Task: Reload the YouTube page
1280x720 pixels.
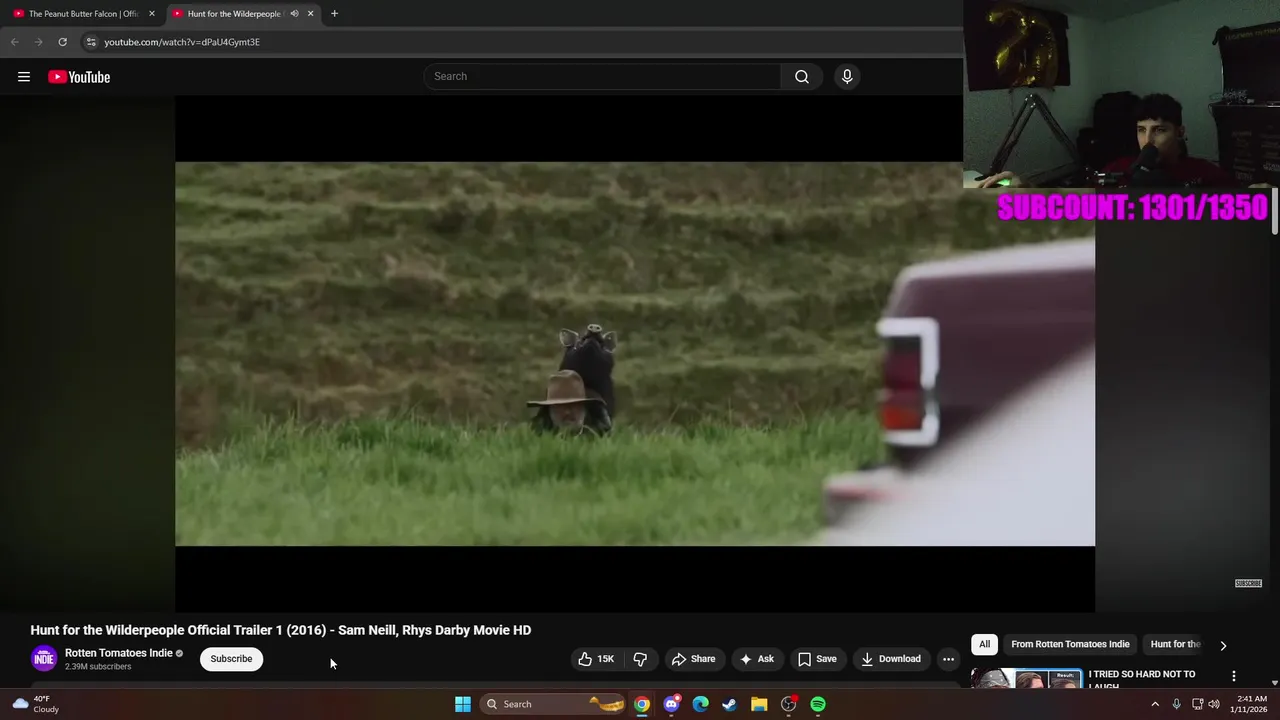Action: tap(62, 42)
